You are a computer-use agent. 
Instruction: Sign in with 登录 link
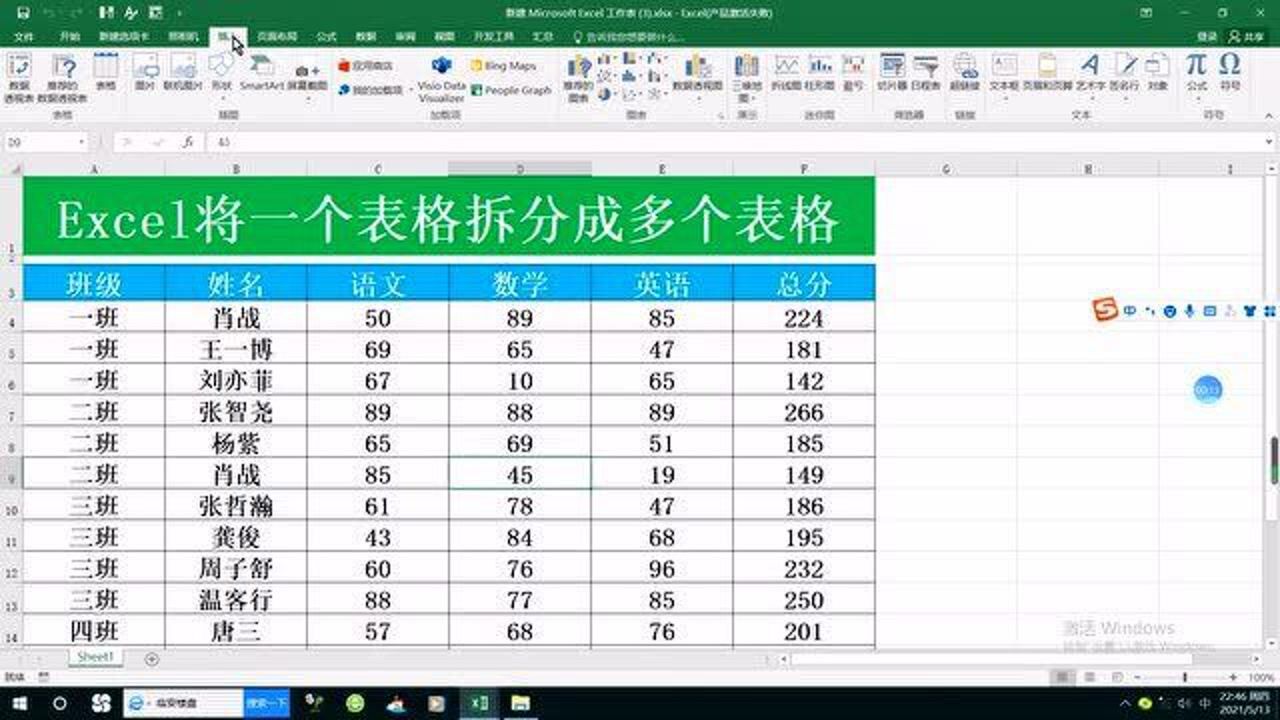click(1207, 37)
